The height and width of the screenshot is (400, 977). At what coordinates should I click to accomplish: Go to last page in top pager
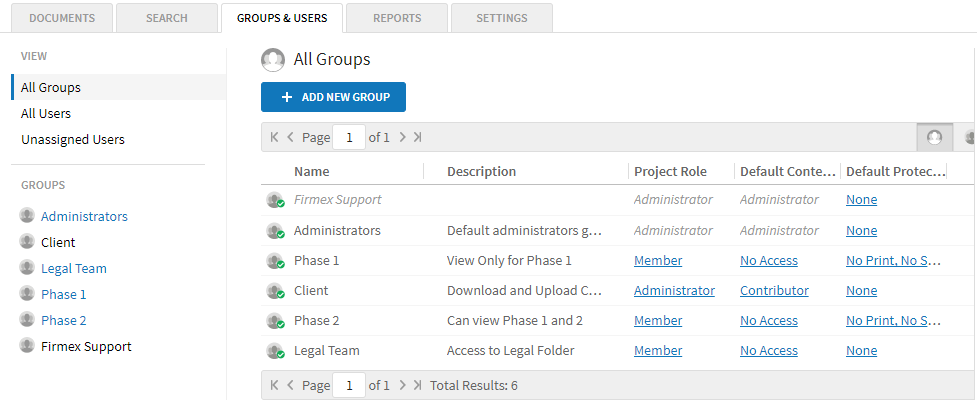click(417, 137)
